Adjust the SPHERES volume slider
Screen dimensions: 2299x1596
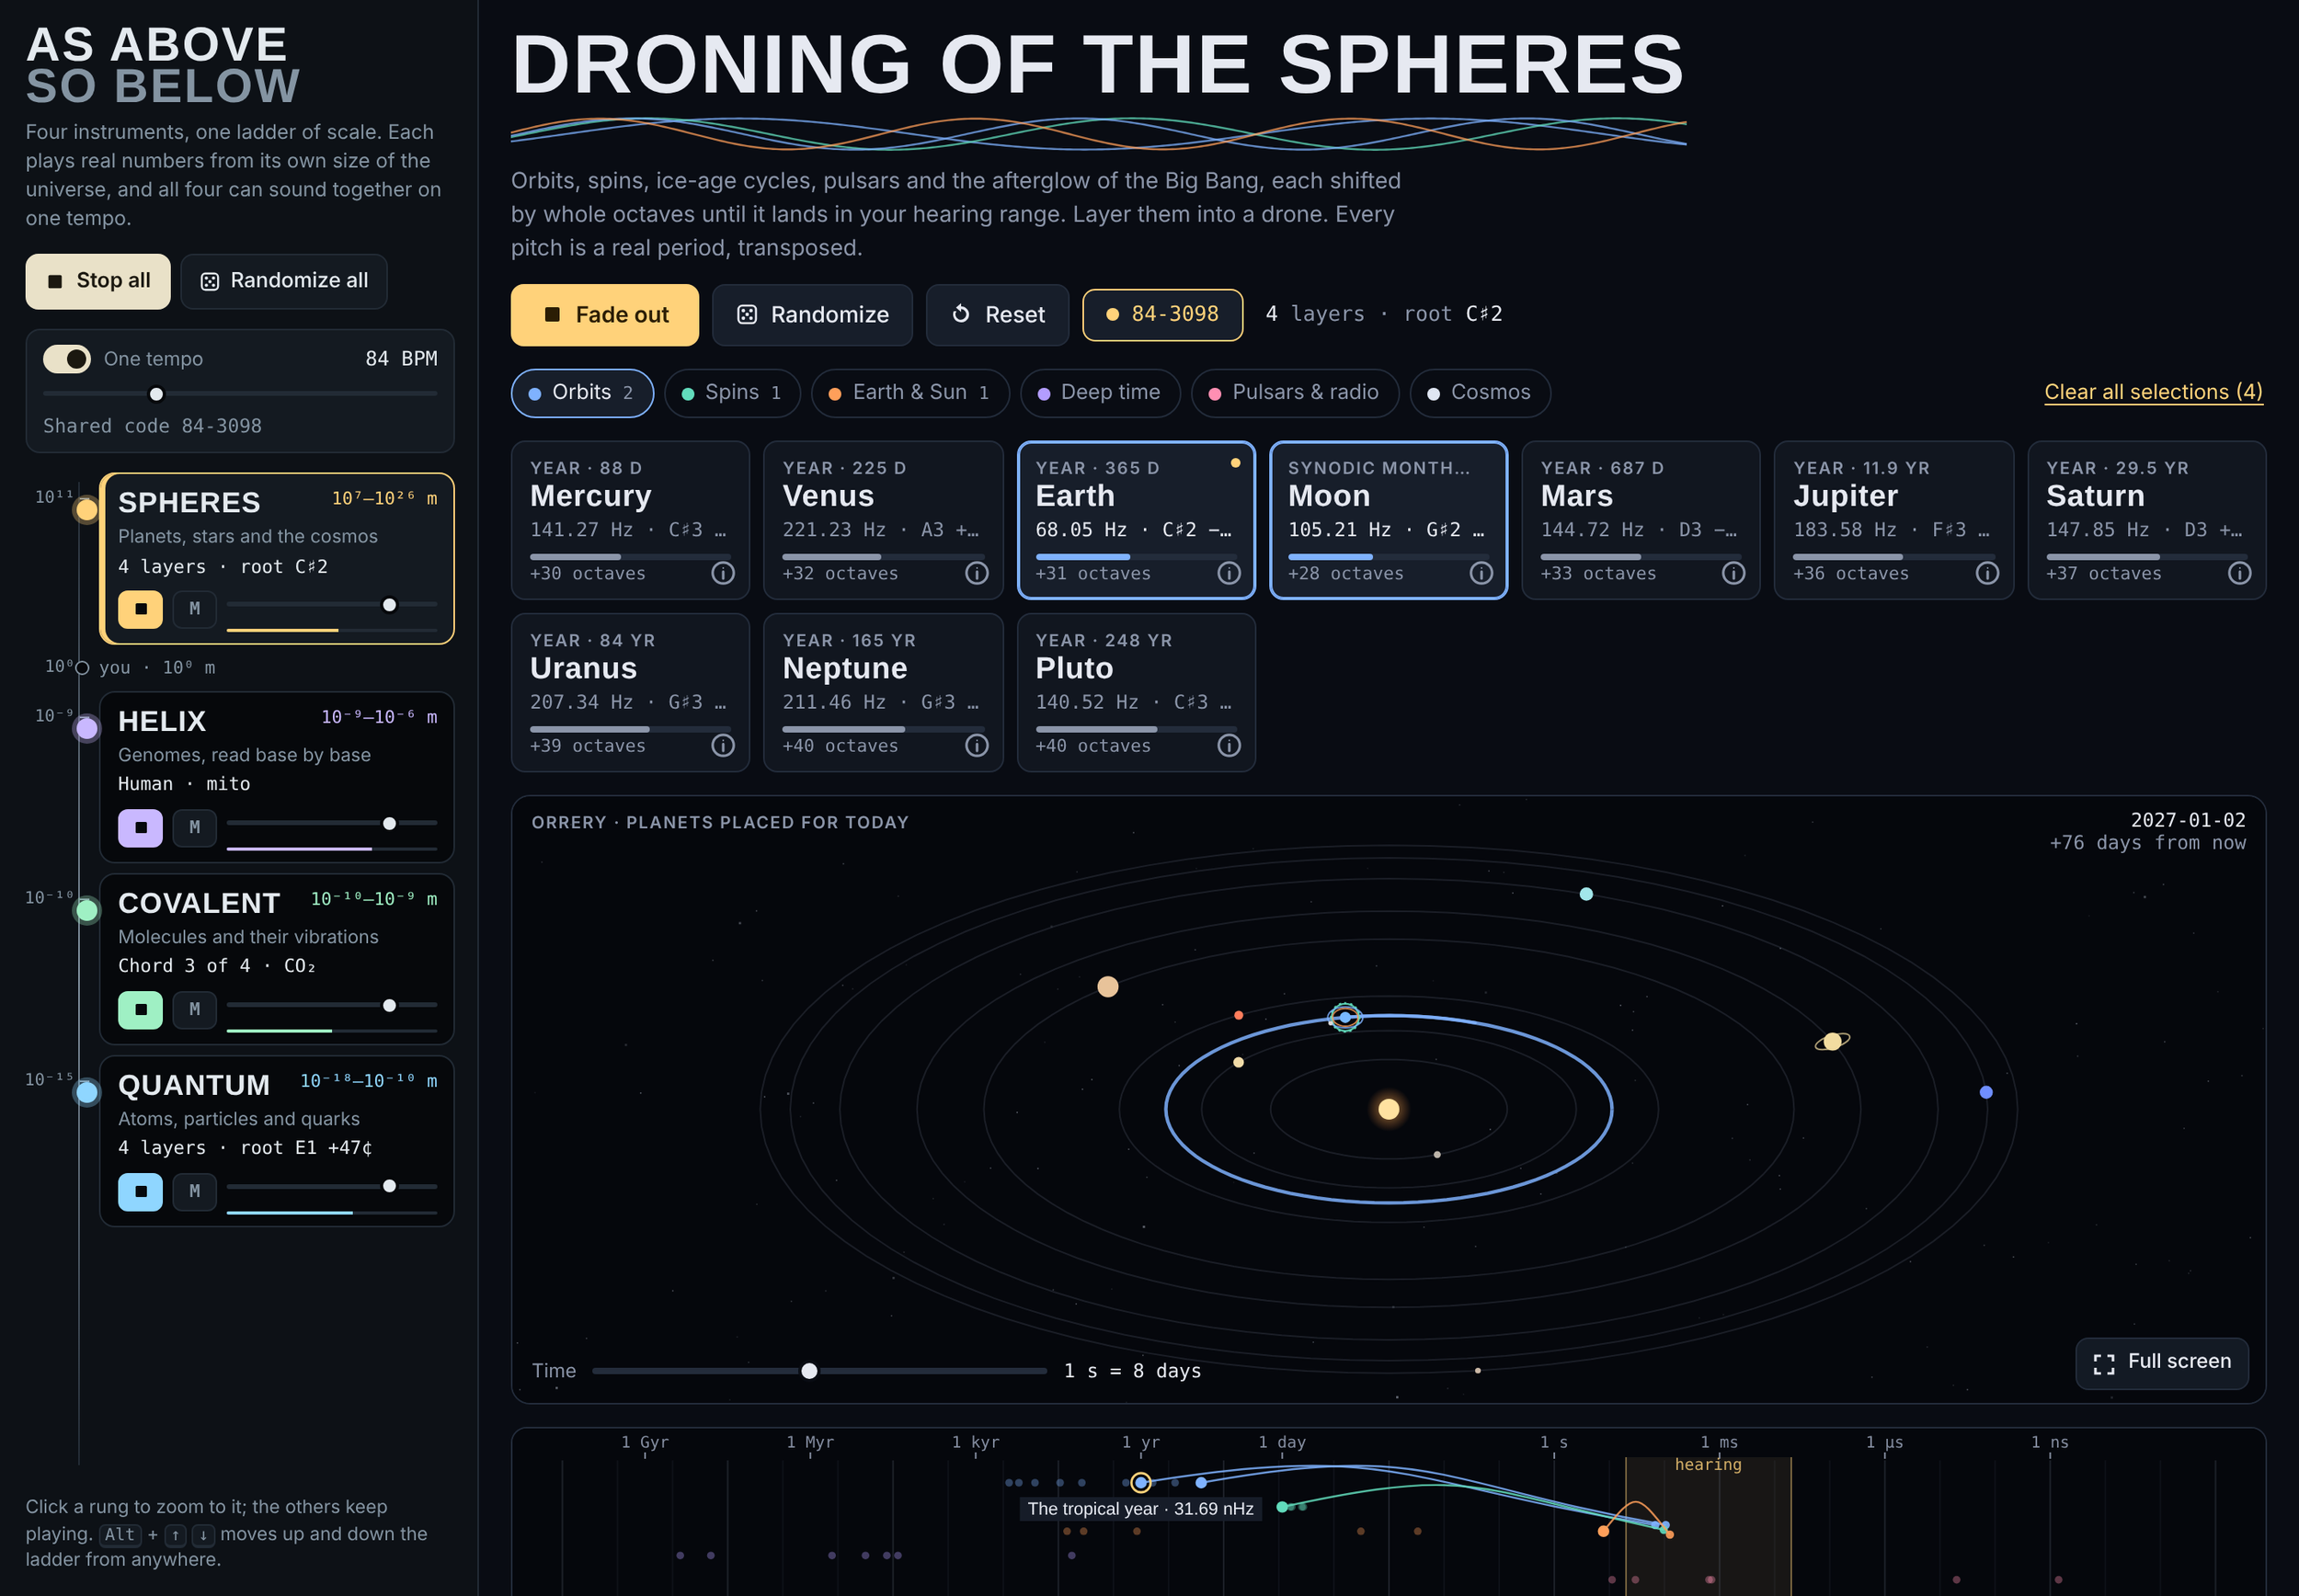[x=332, y=604]
